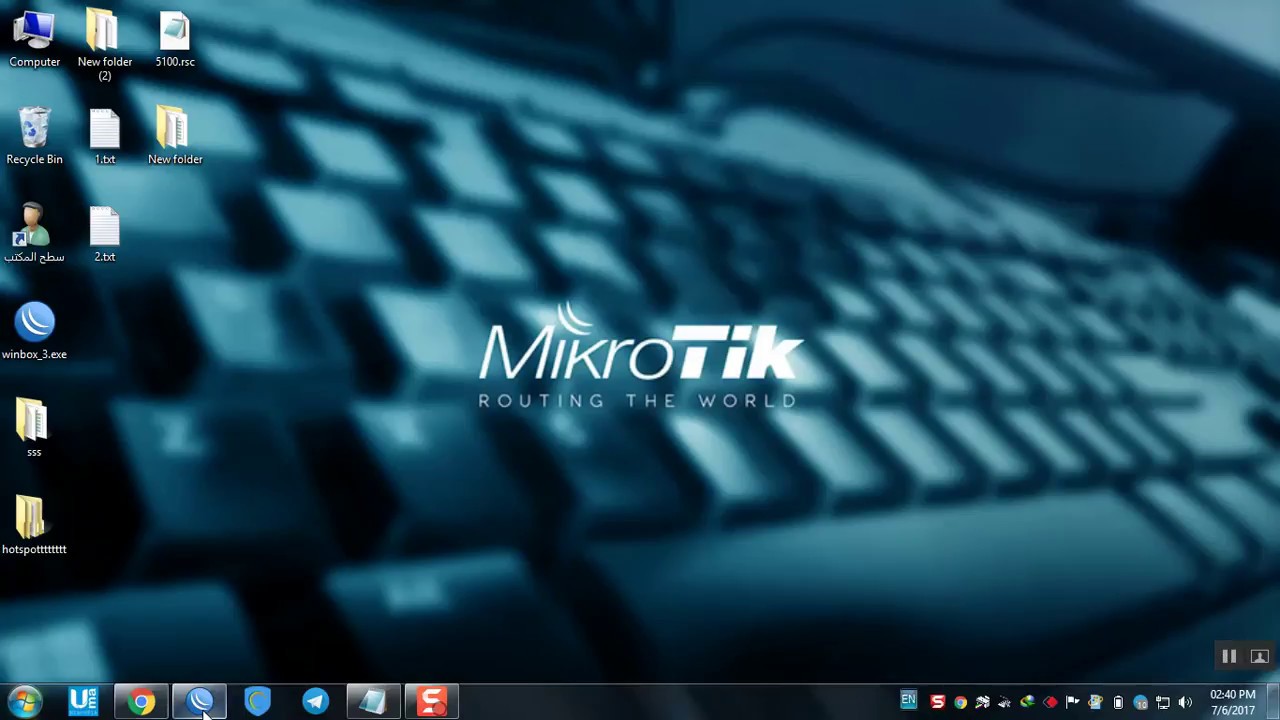Image resolution: width=1280 pixels, height=720 pixels.
Task: Select the hotspottttttttt folder icon
Action: [34, 526]
